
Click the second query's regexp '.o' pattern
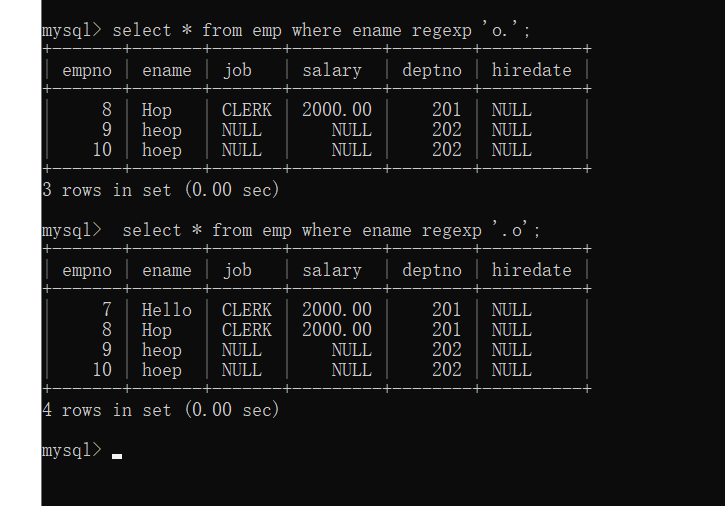coord(510,229)
